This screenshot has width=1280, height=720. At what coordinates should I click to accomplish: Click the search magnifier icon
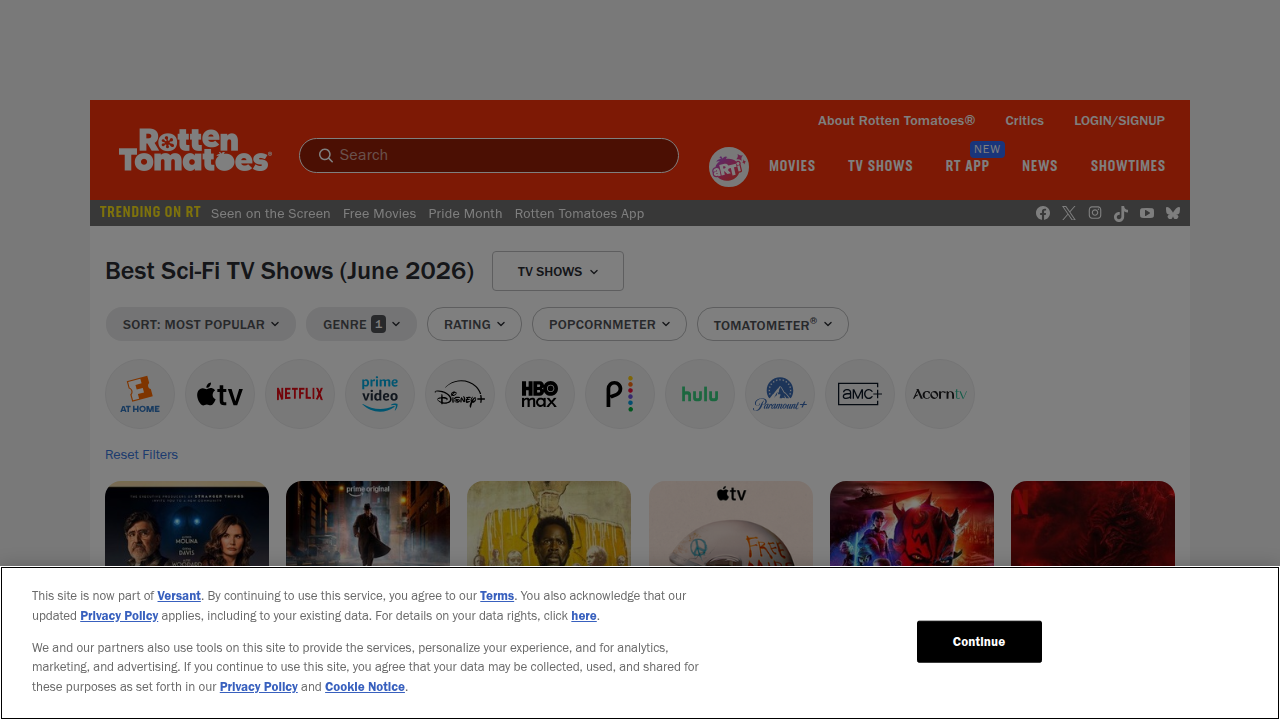(326, 155)
